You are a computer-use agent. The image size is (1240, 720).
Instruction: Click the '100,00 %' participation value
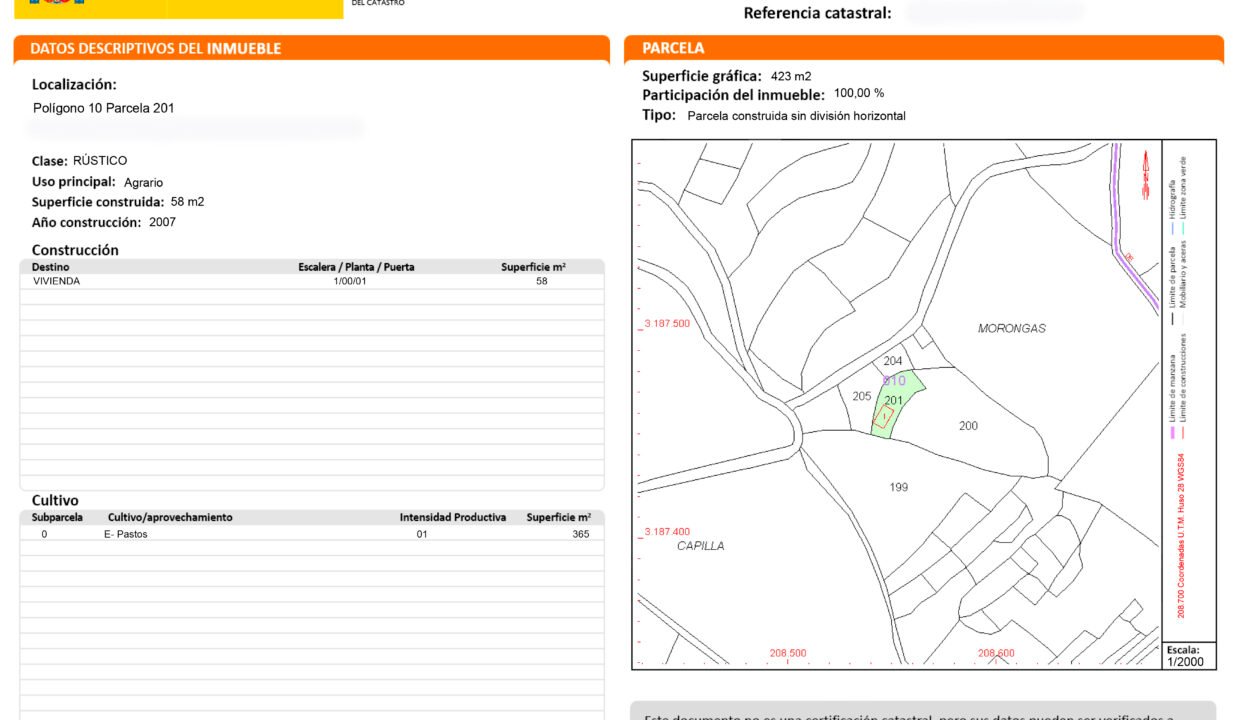[859, 93]
